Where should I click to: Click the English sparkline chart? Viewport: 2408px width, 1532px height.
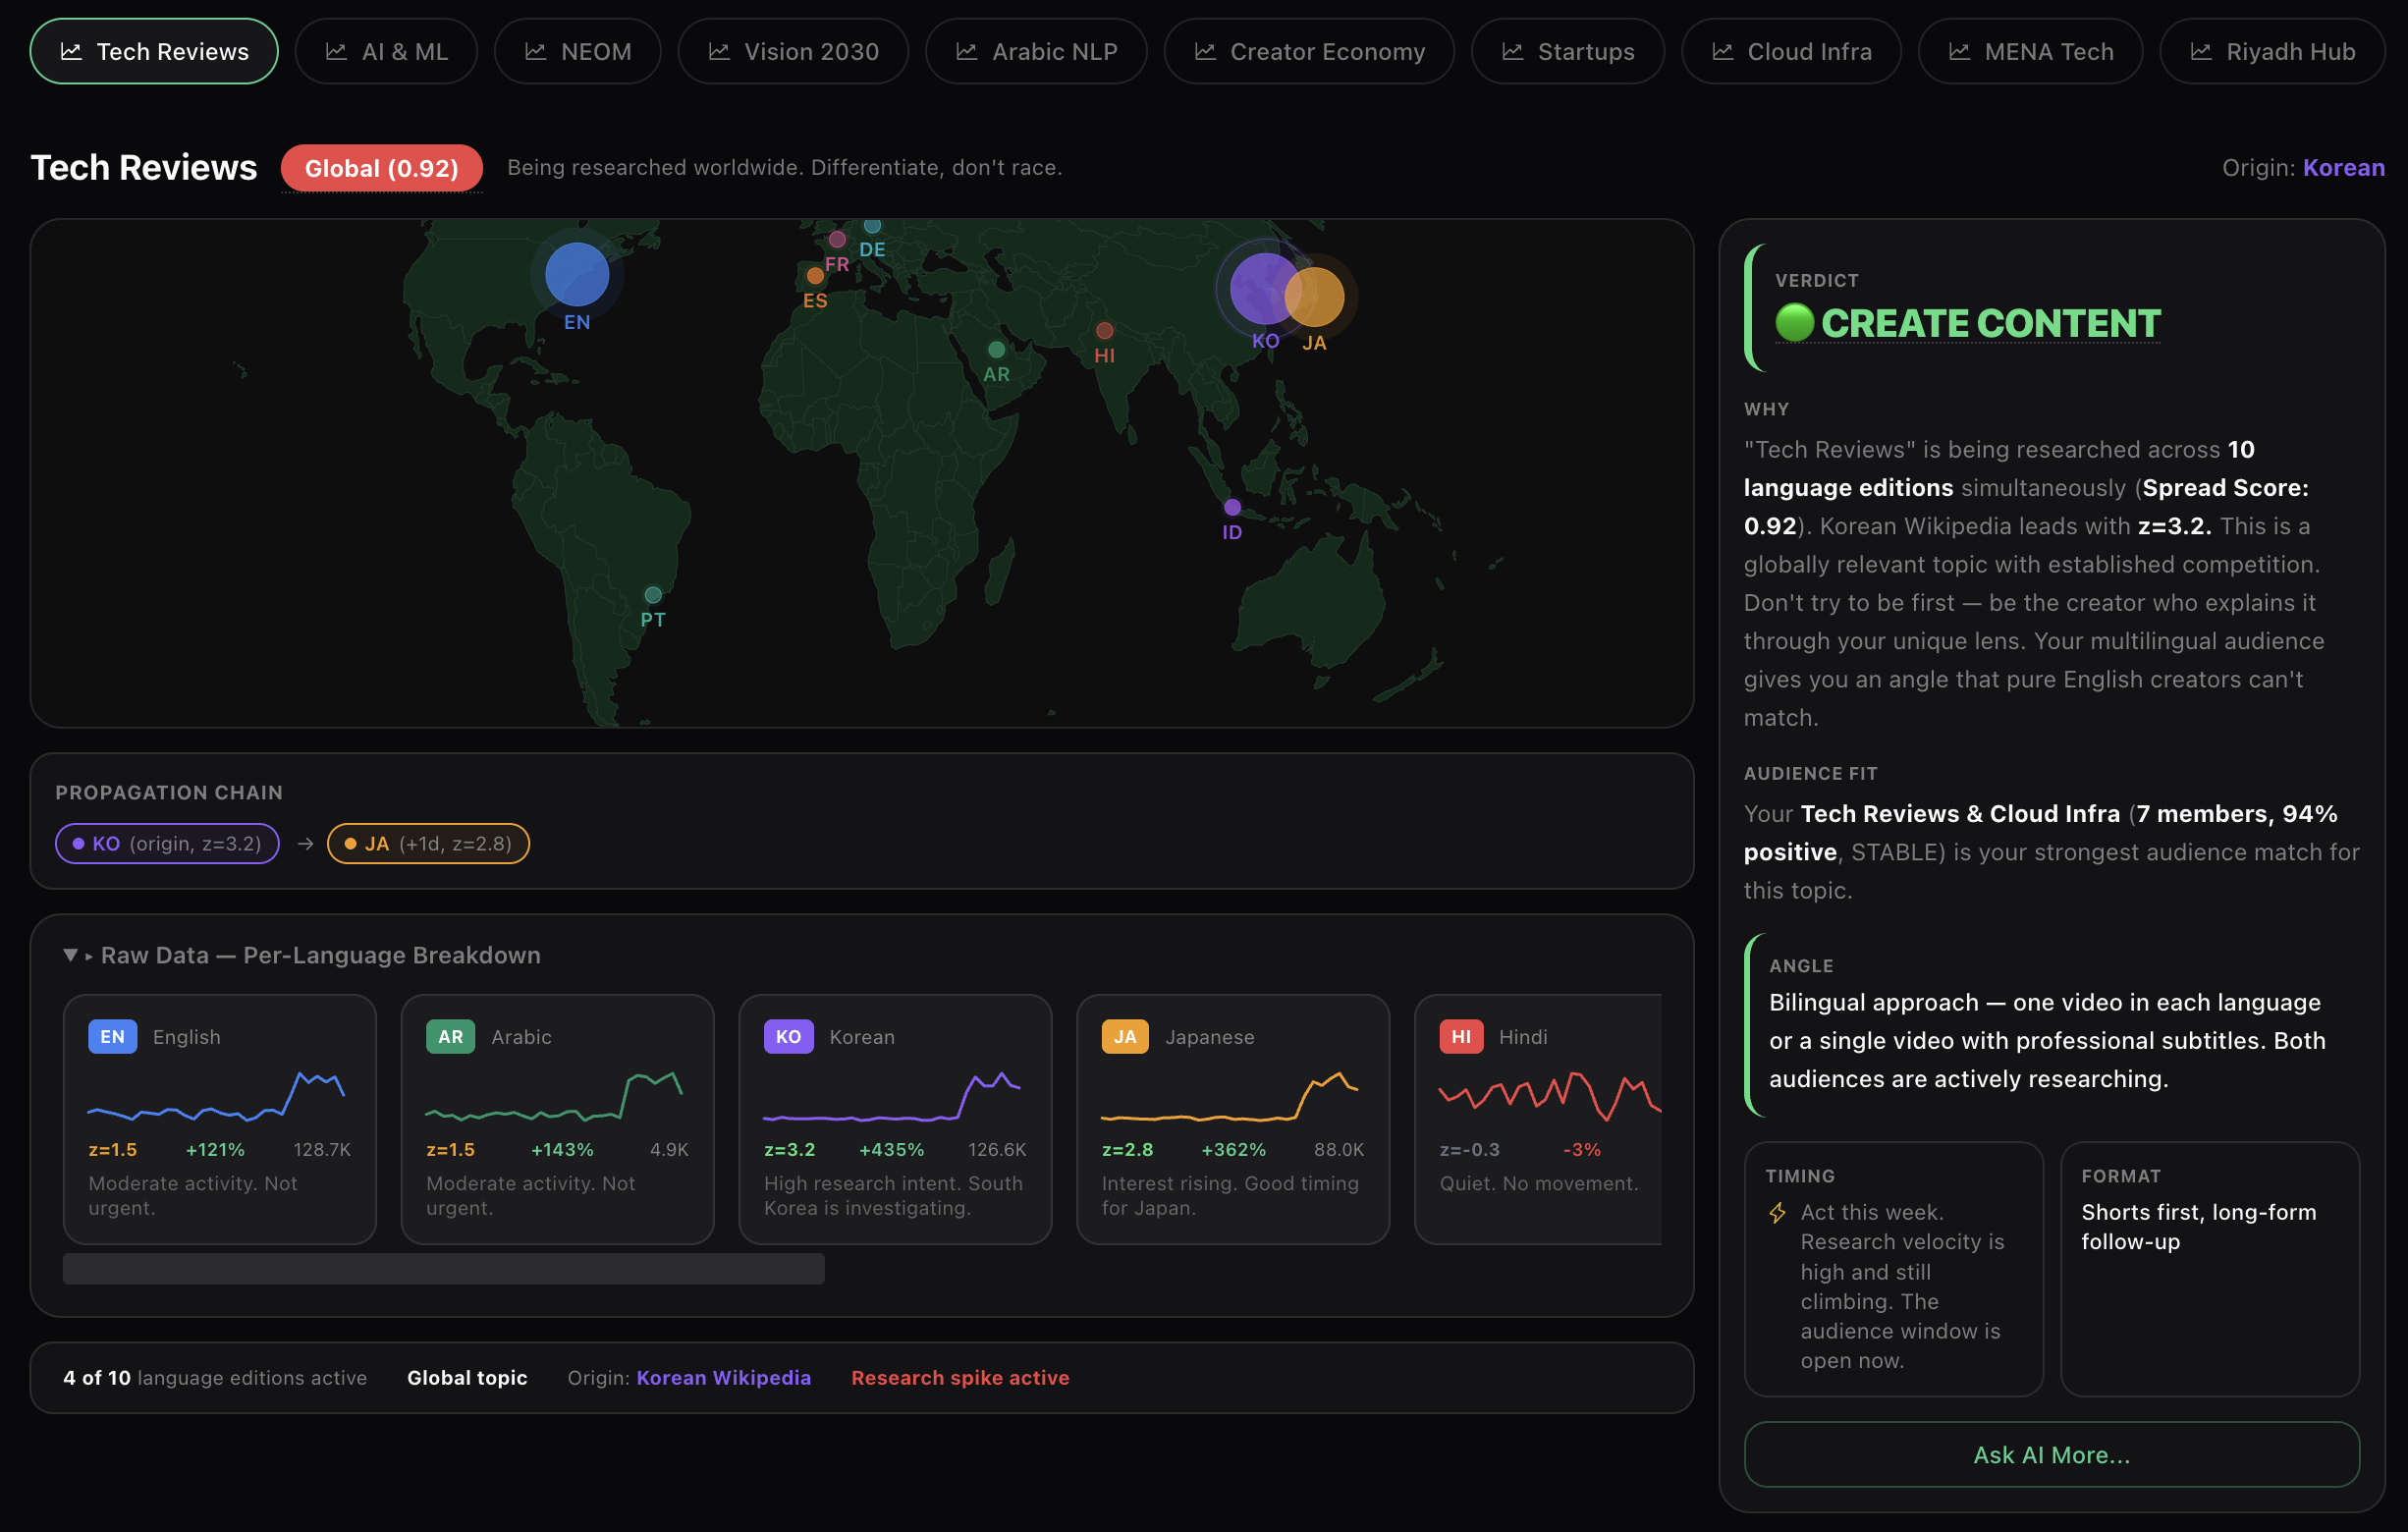click(216, 1097)
